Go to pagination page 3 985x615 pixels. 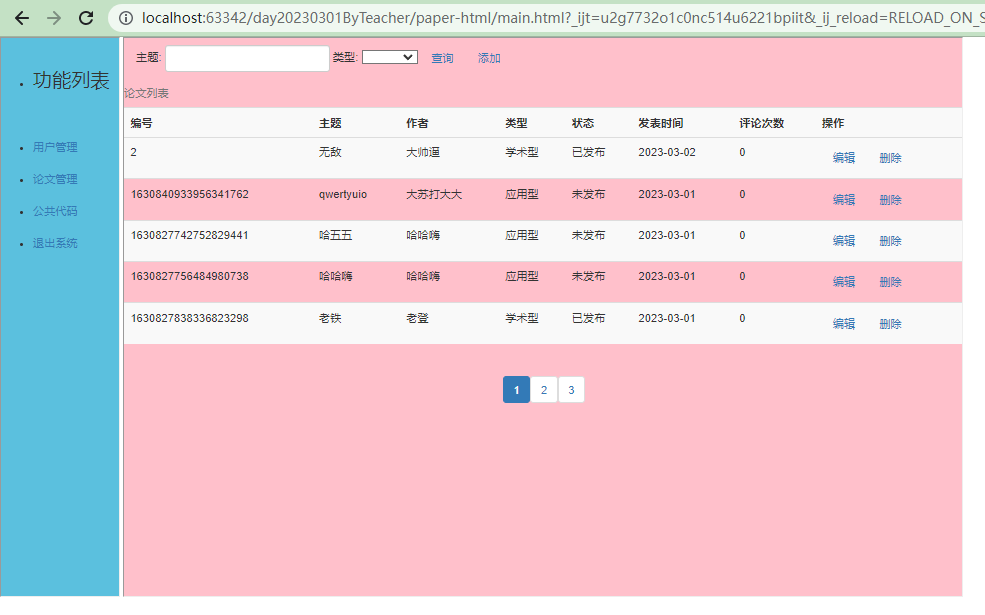click(571, 390)
